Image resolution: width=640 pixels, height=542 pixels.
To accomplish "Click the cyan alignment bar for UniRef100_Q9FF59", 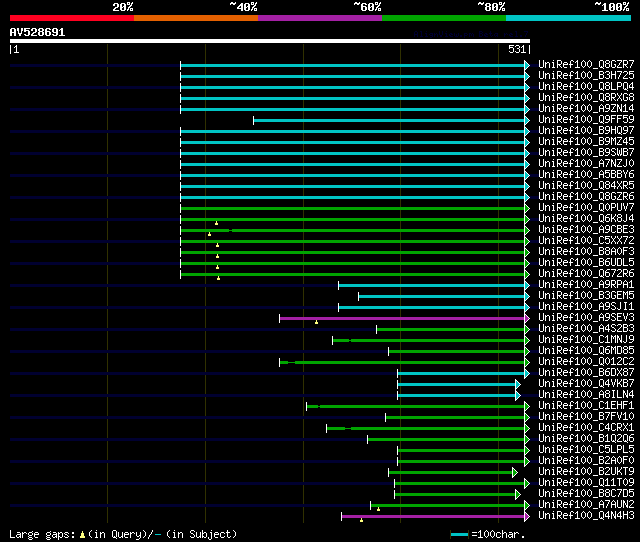I will click(389, 120).
